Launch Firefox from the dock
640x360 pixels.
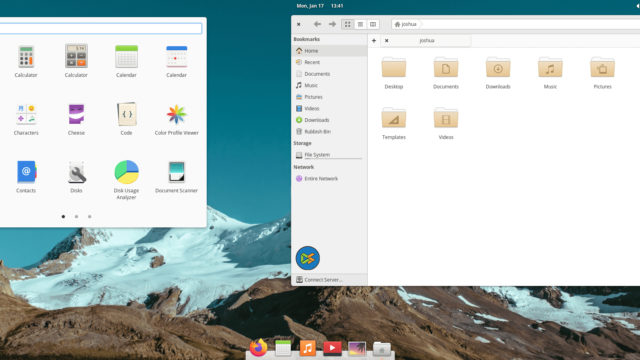coord(258,348)
